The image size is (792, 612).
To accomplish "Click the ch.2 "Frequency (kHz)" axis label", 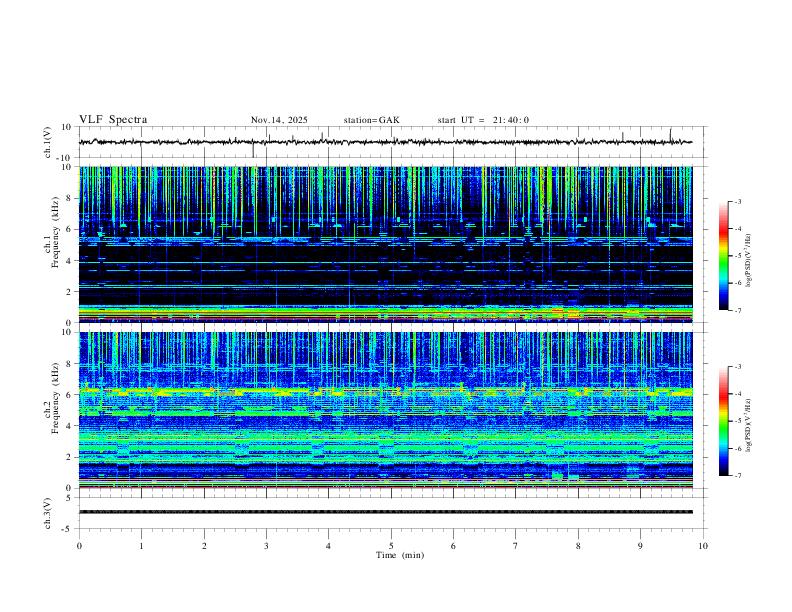I will point(55,398).
